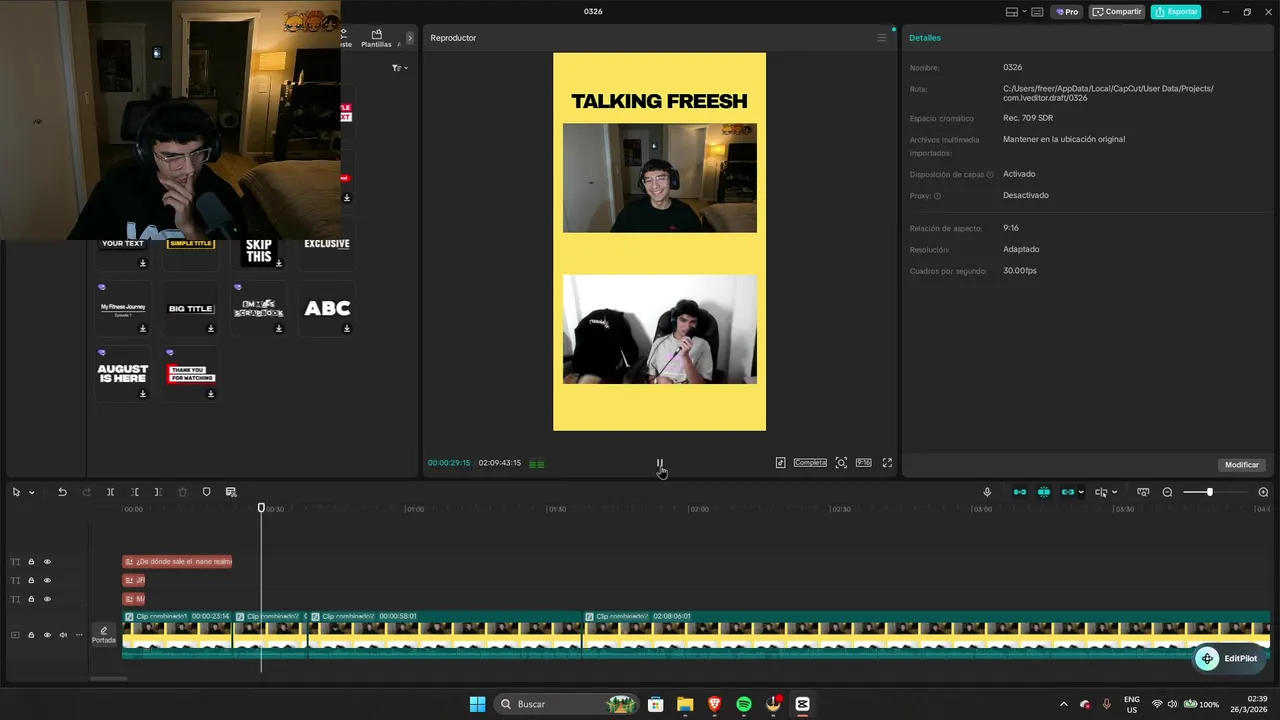Click the trash delete icon
Screen dimensions: 1280x720
(182, 492)
